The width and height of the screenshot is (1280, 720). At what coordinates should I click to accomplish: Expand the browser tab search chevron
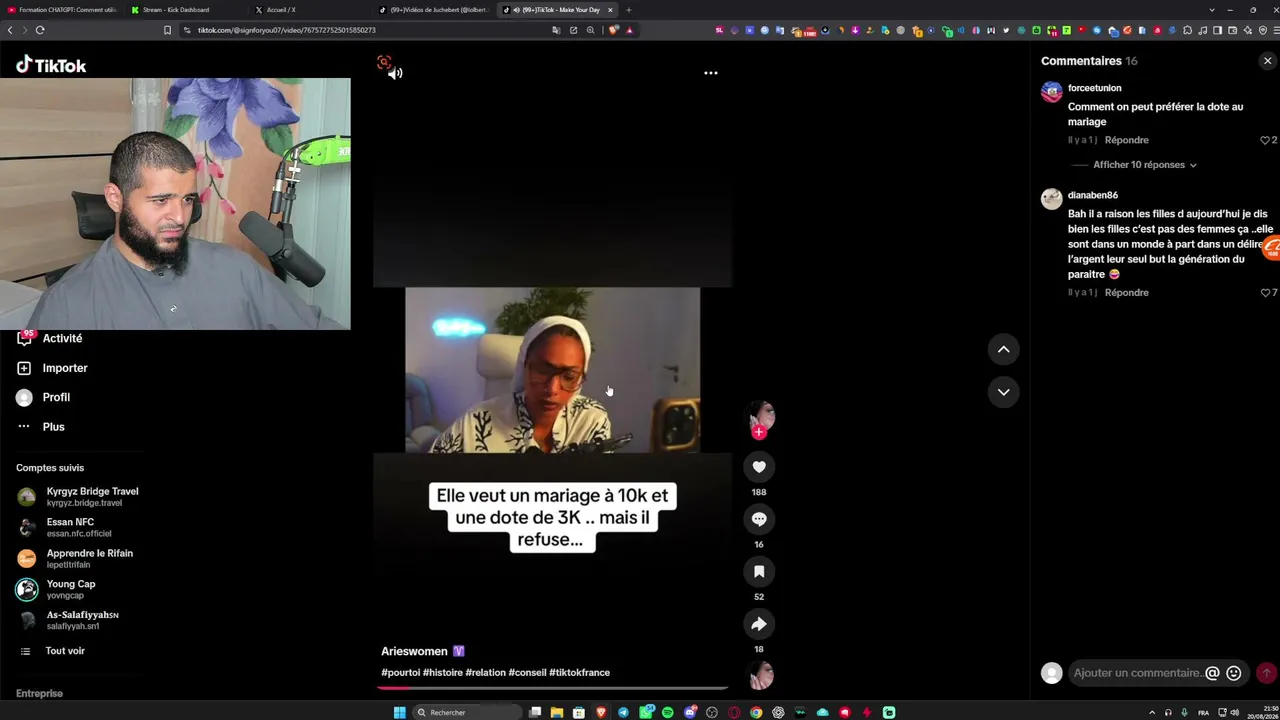click(1212, 10)
